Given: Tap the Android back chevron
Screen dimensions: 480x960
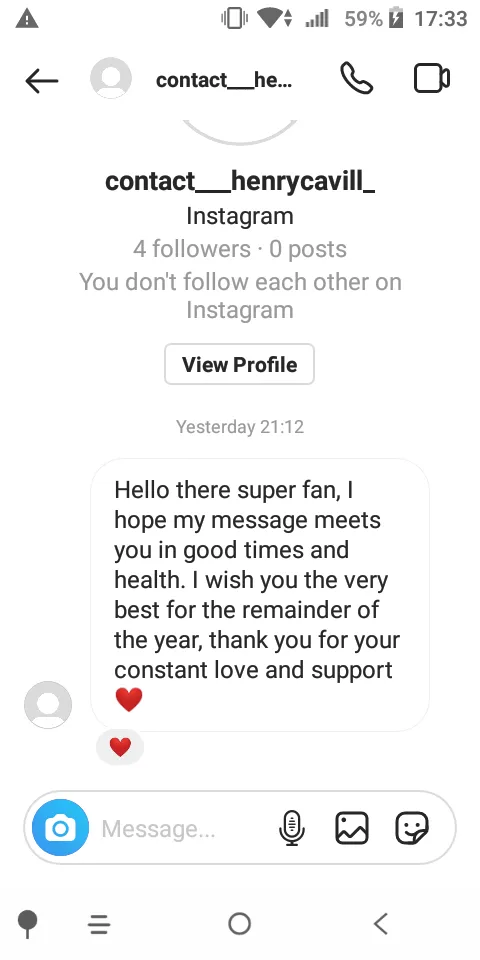Looking at the screenshot, I should click(x=381, y=923).
